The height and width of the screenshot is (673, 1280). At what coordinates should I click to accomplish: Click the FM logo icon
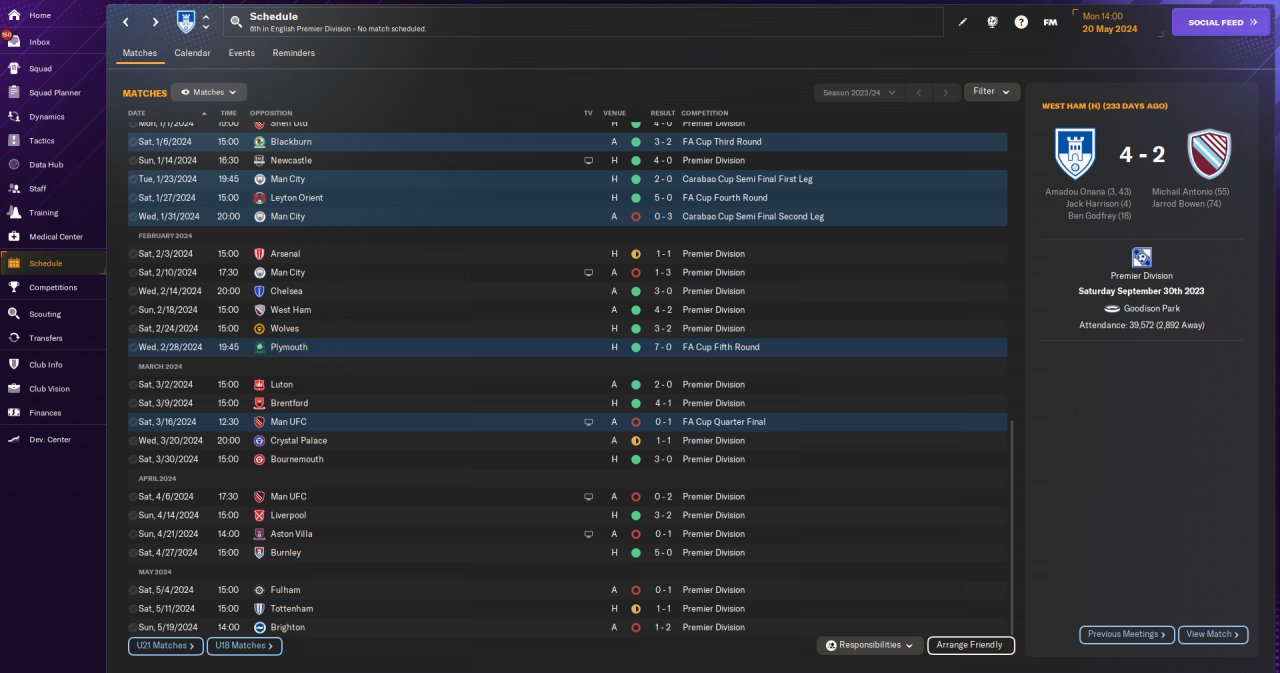pyautogui.click(x=1050, y=22)
